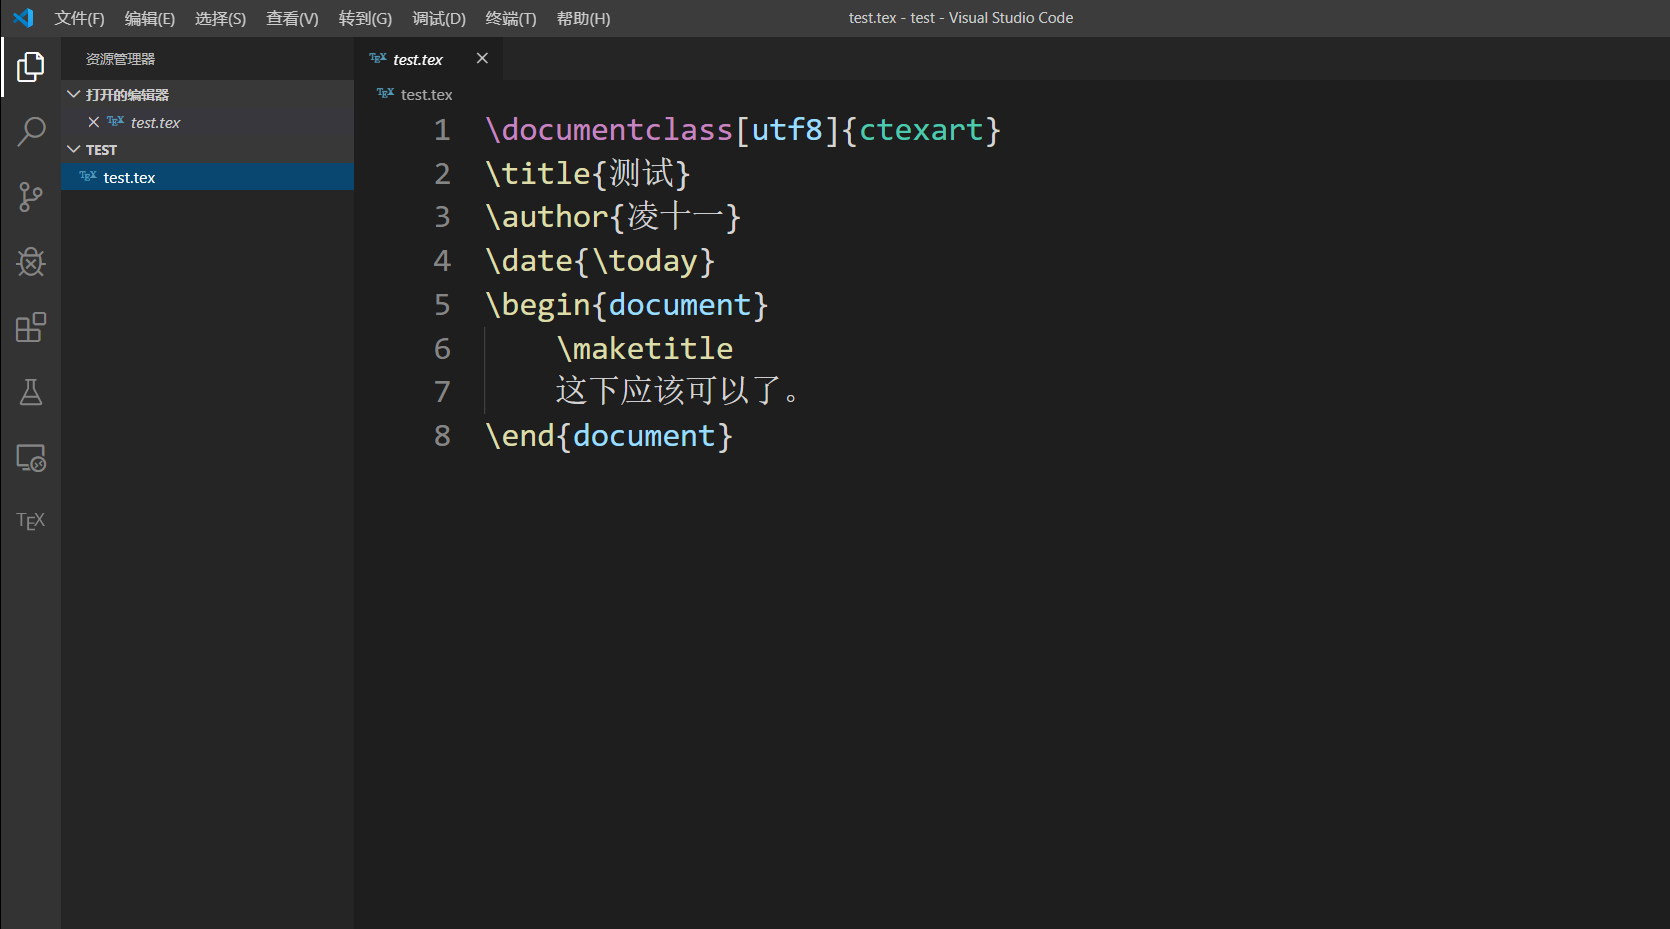
Task: Click the test.tex breadcrumb above the editor
Action: (x=425, y=94)
